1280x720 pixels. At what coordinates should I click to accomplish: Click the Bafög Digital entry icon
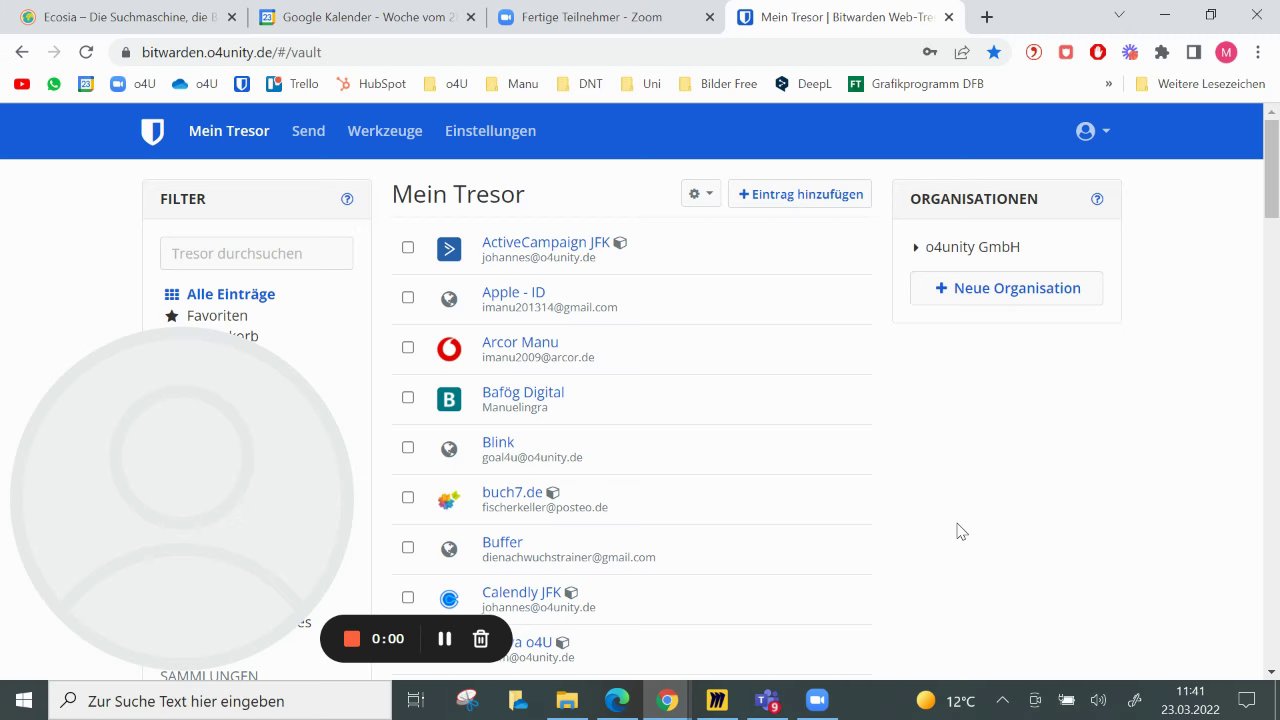coord(449,399)
